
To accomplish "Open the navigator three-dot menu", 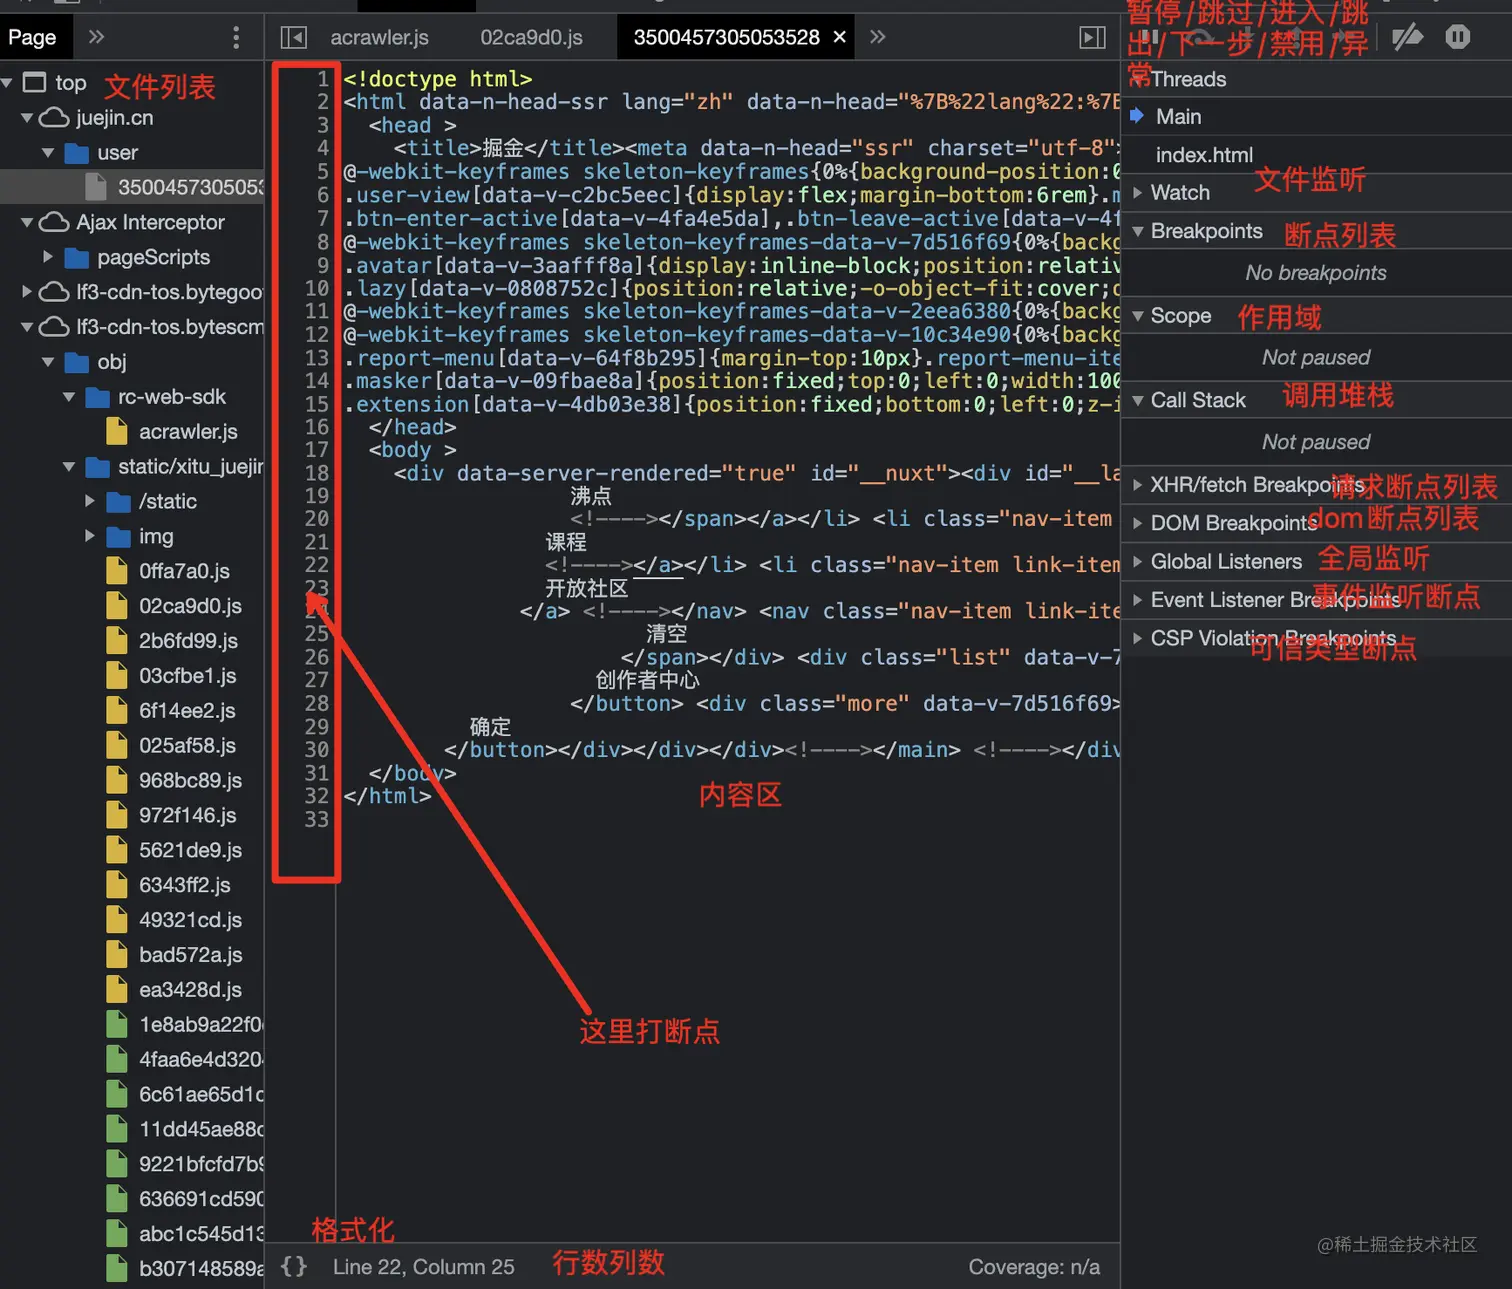I will [236, 38].
